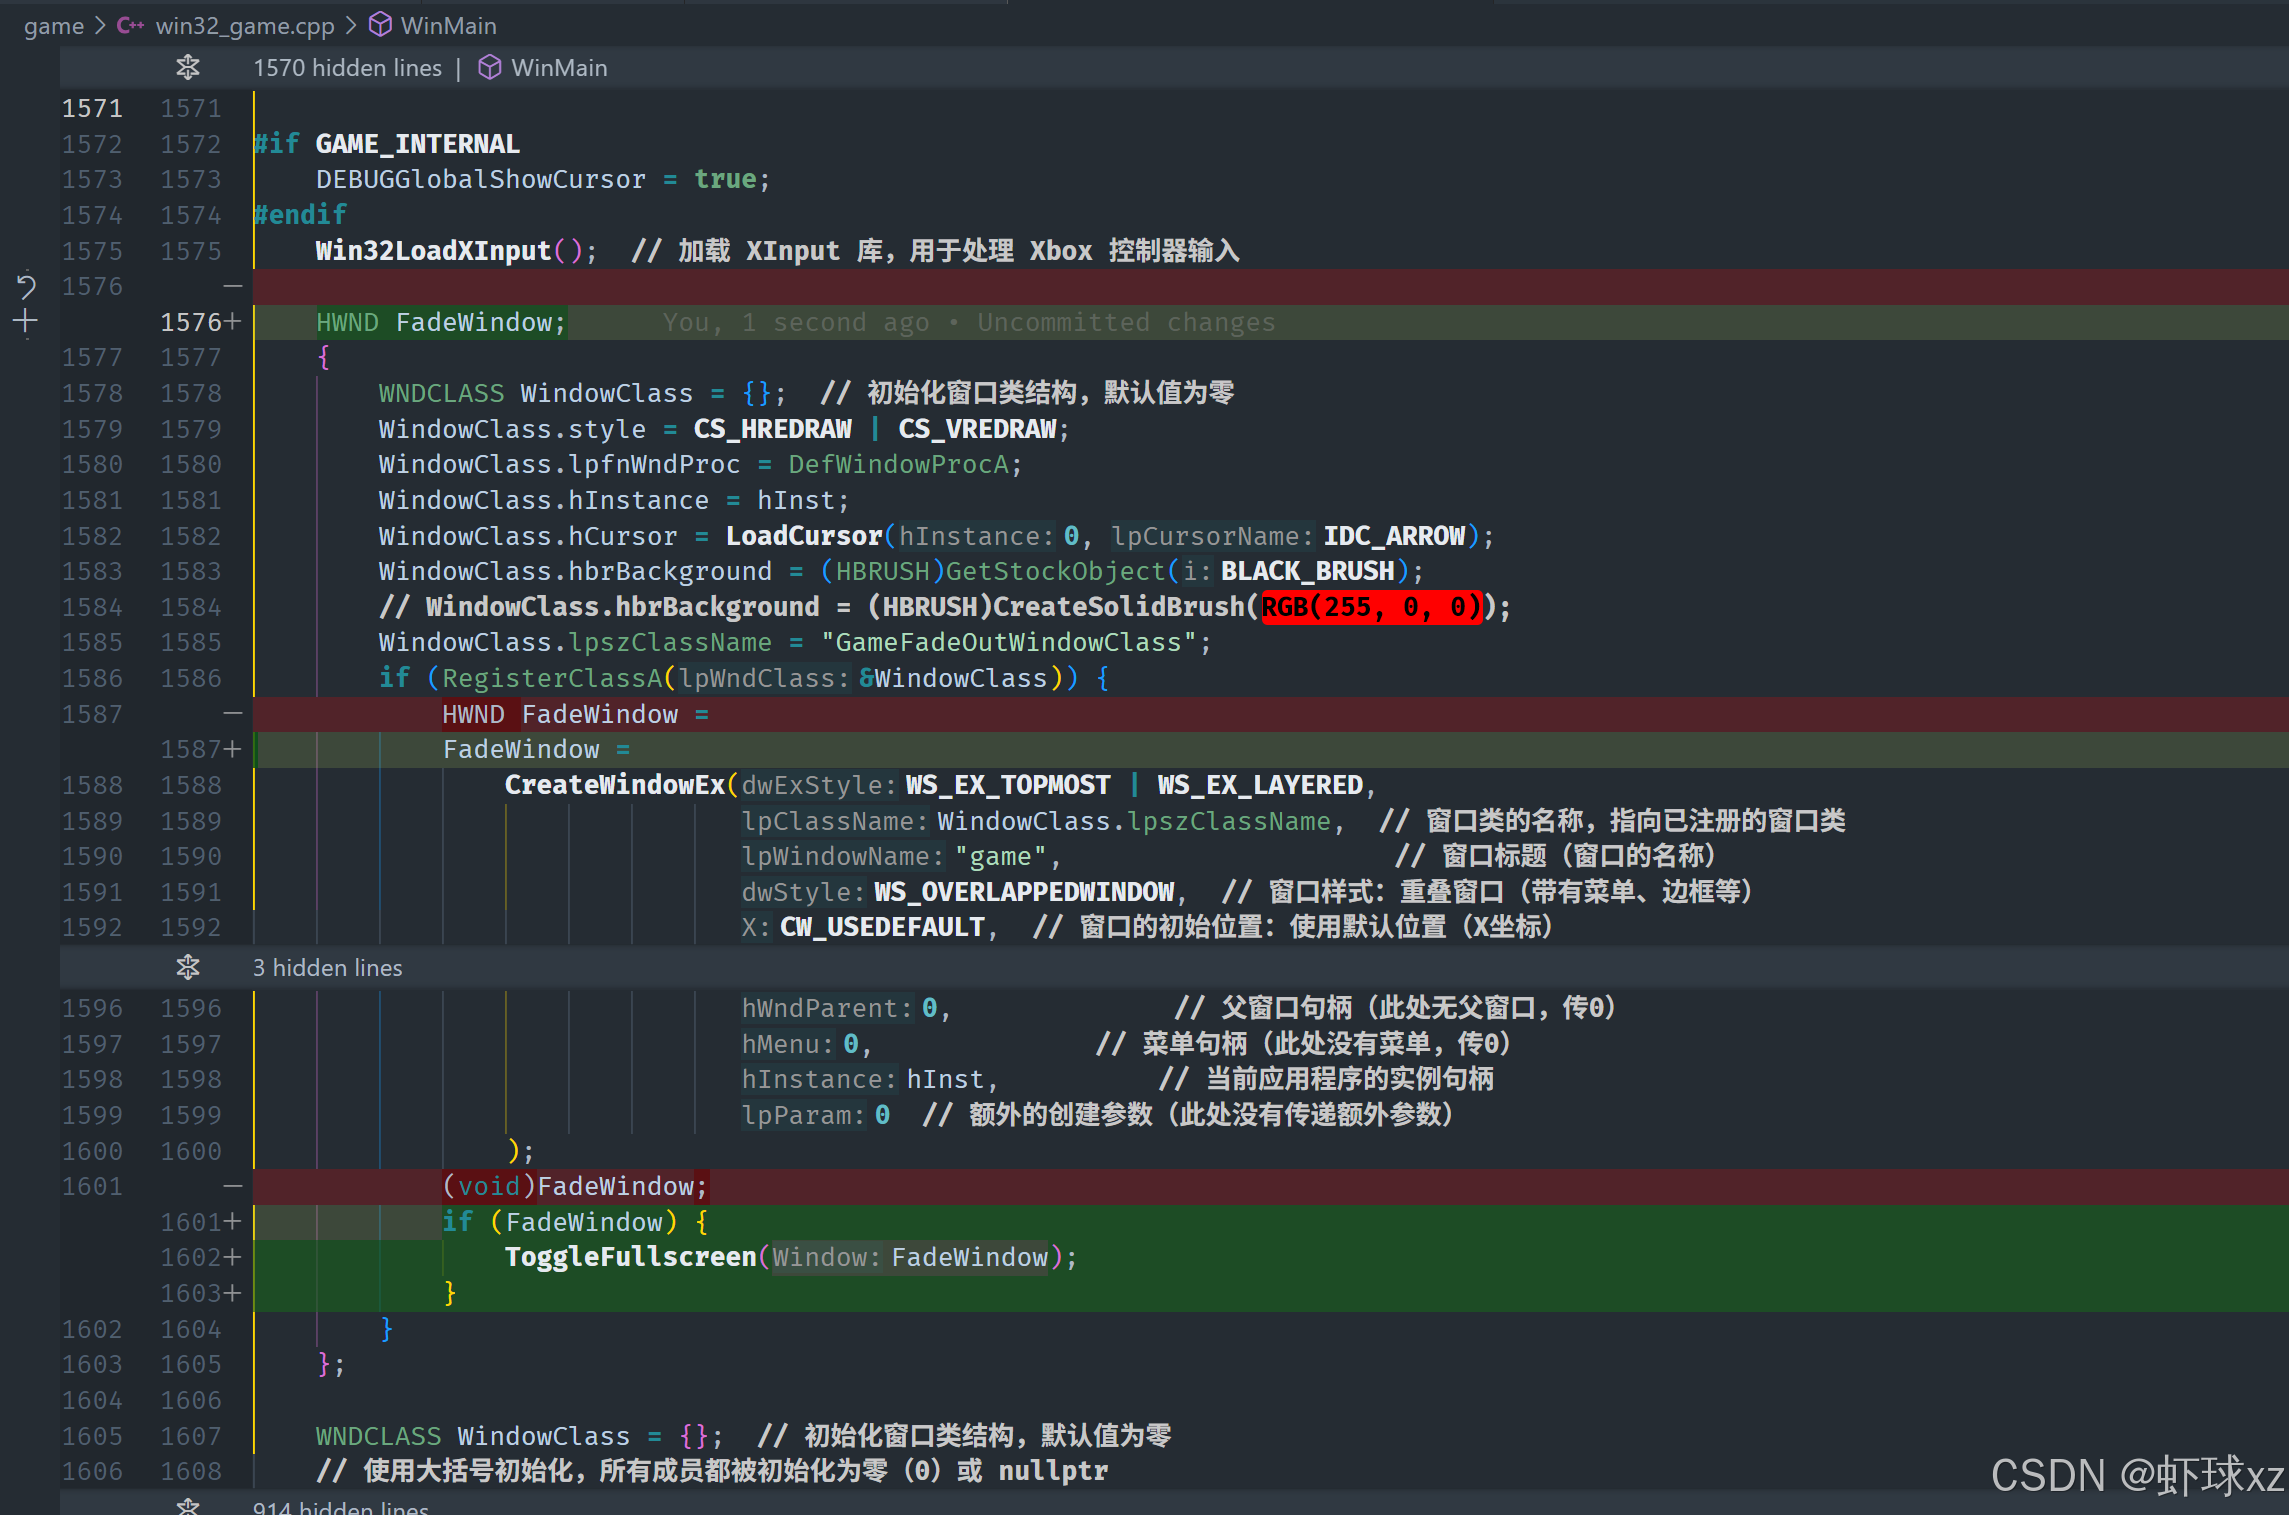
Task: Click the ToggleFullscreen function call
Action: 630,1257
